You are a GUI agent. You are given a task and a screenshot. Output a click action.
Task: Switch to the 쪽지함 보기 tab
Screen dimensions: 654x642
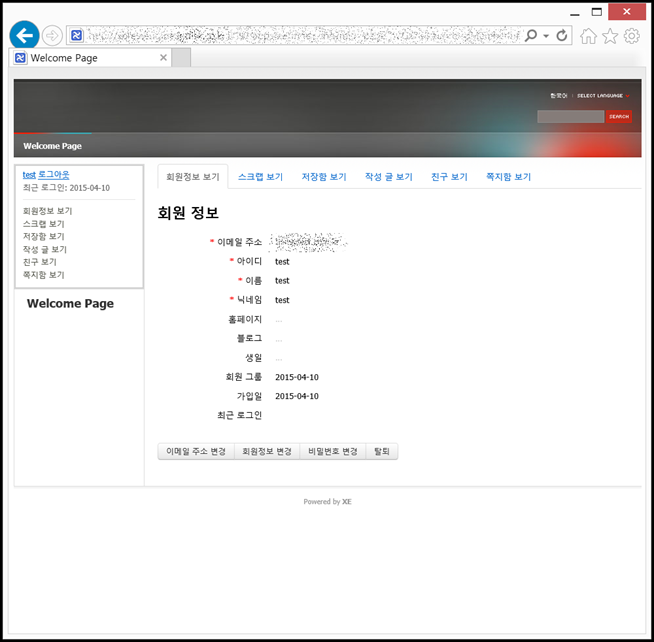point(508,177)
